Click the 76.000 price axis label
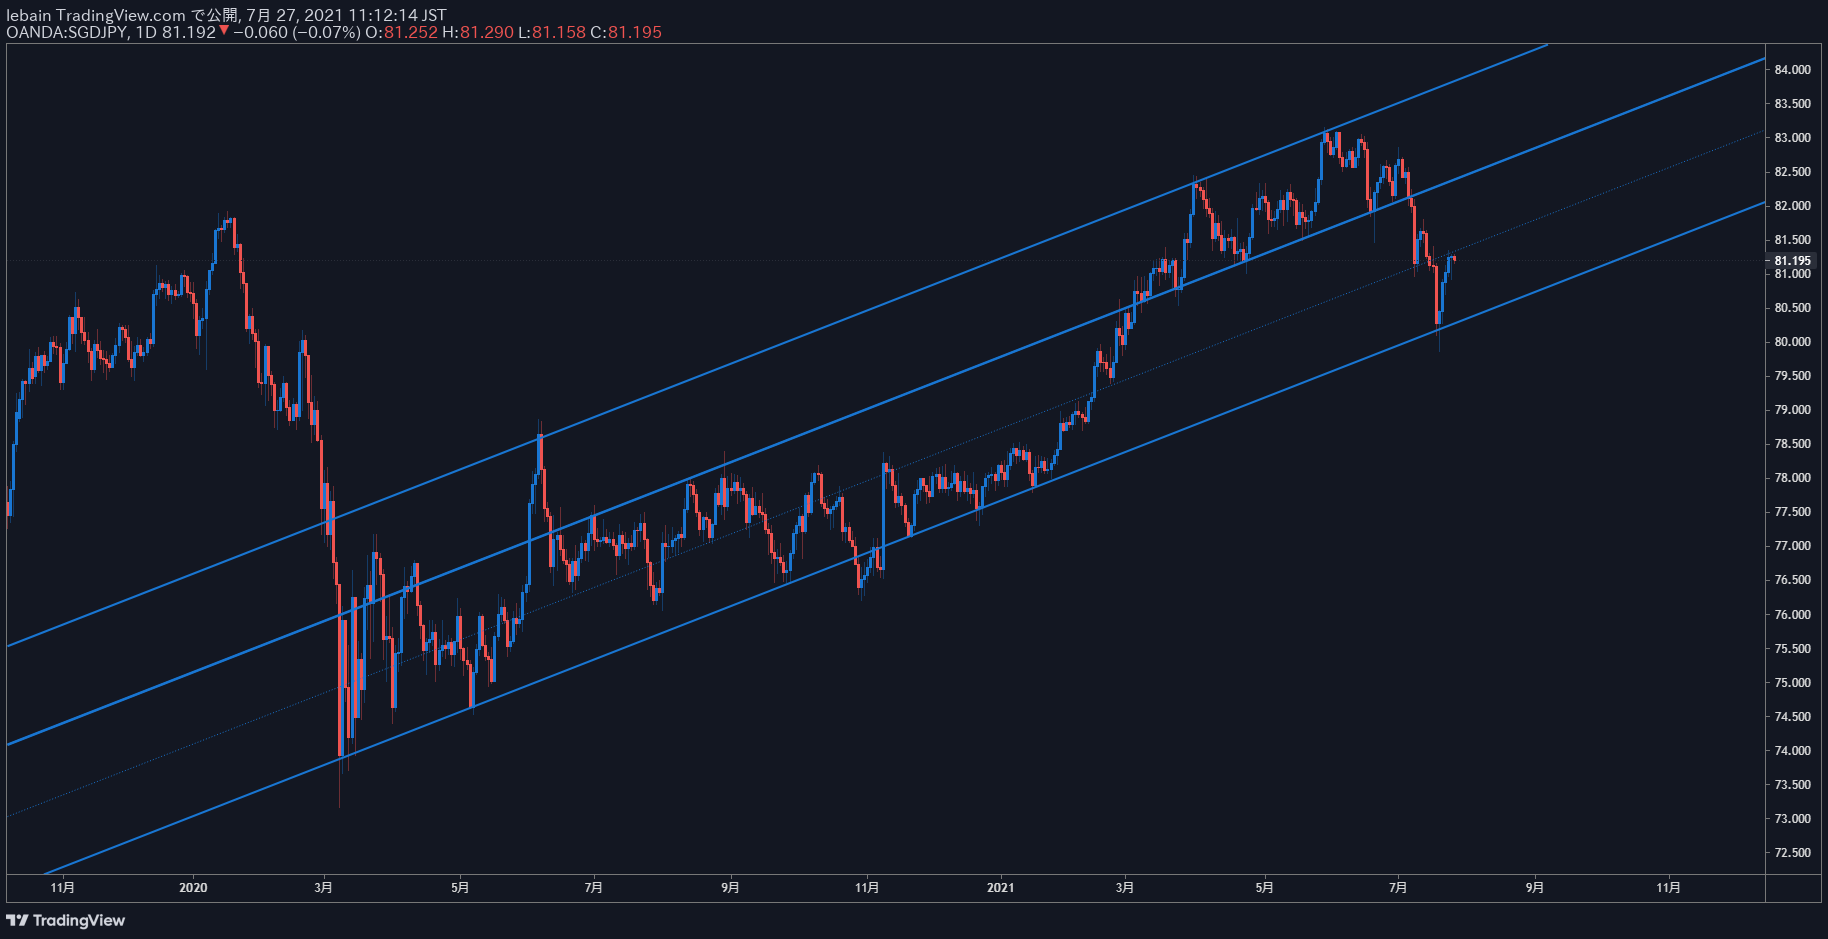This screenshot has height=939, width=1828. (x=1792, y=615)
